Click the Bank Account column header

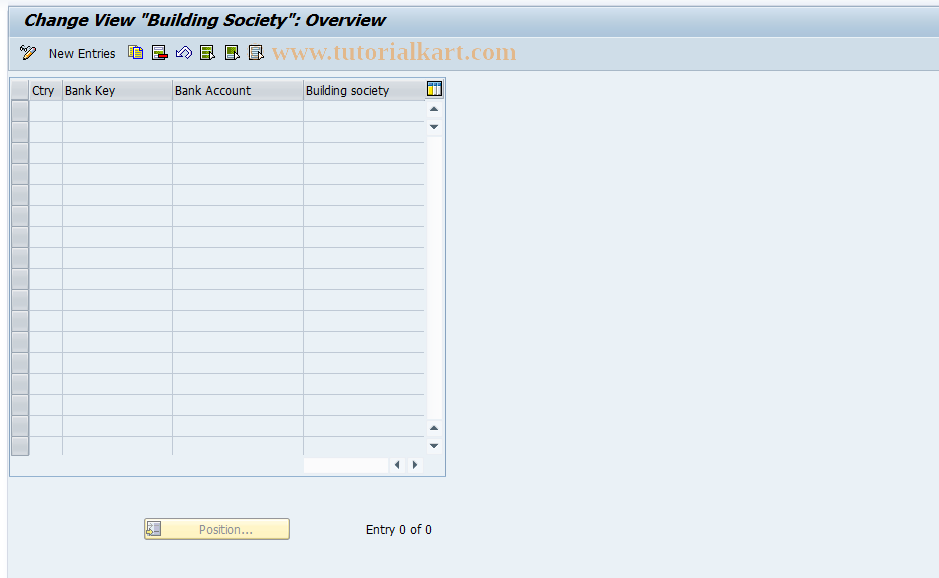tap(238, 90)
